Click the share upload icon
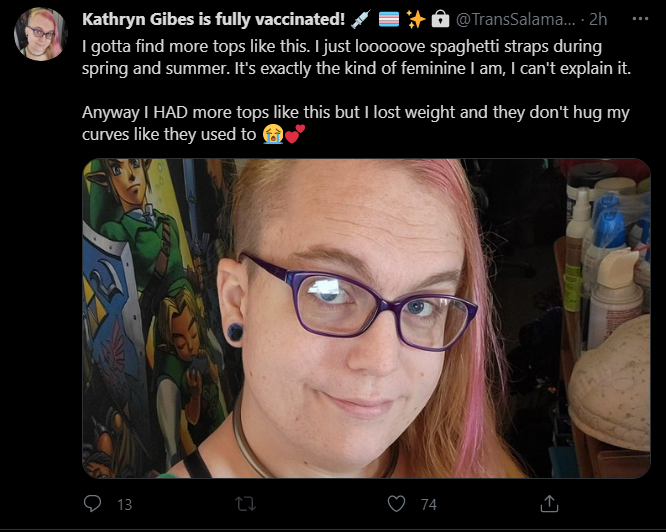666x532 pixels. (x=549, y=504)
